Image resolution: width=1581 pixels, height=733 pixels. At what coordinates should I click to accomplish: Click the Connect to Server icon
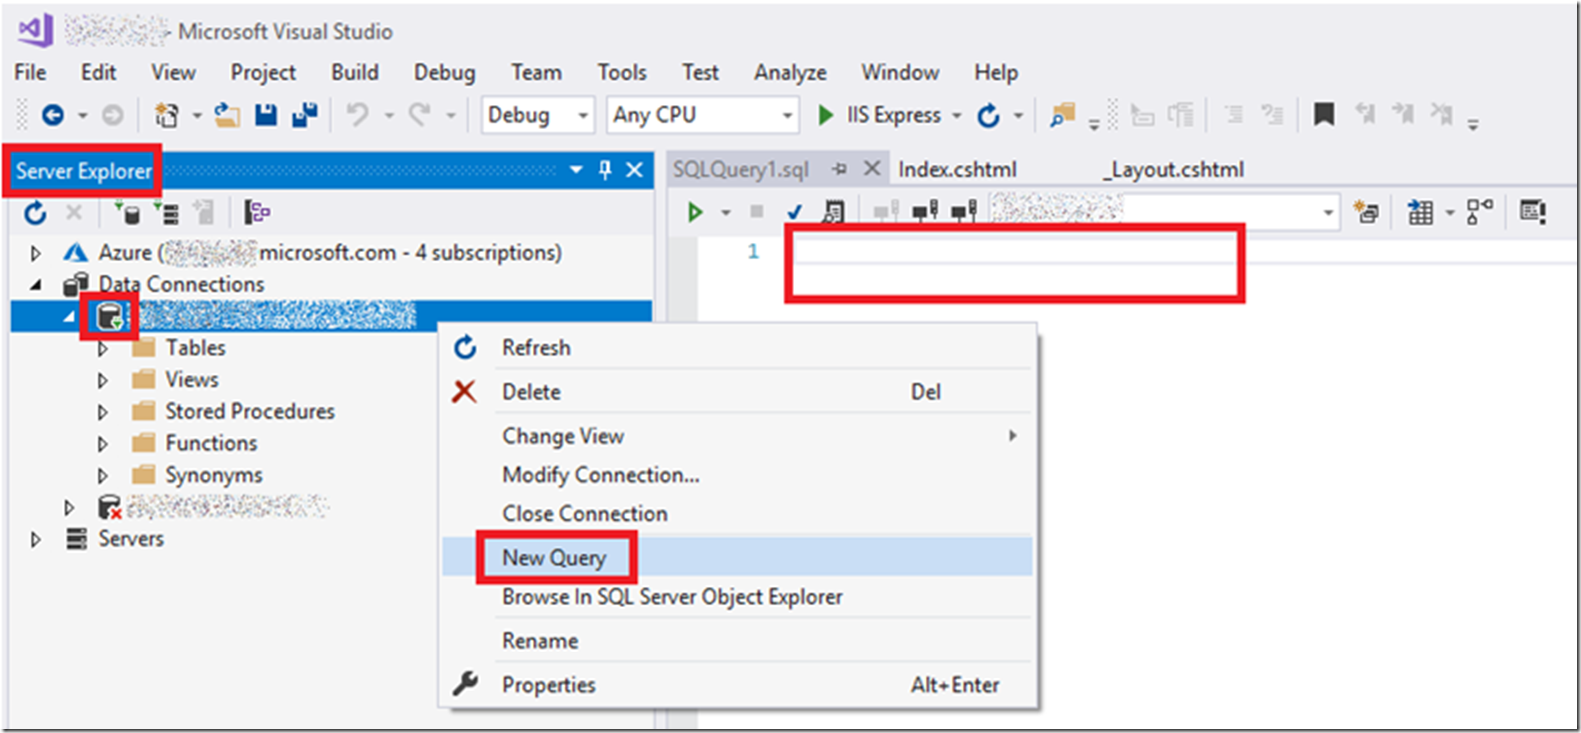[x=166, y=212]
